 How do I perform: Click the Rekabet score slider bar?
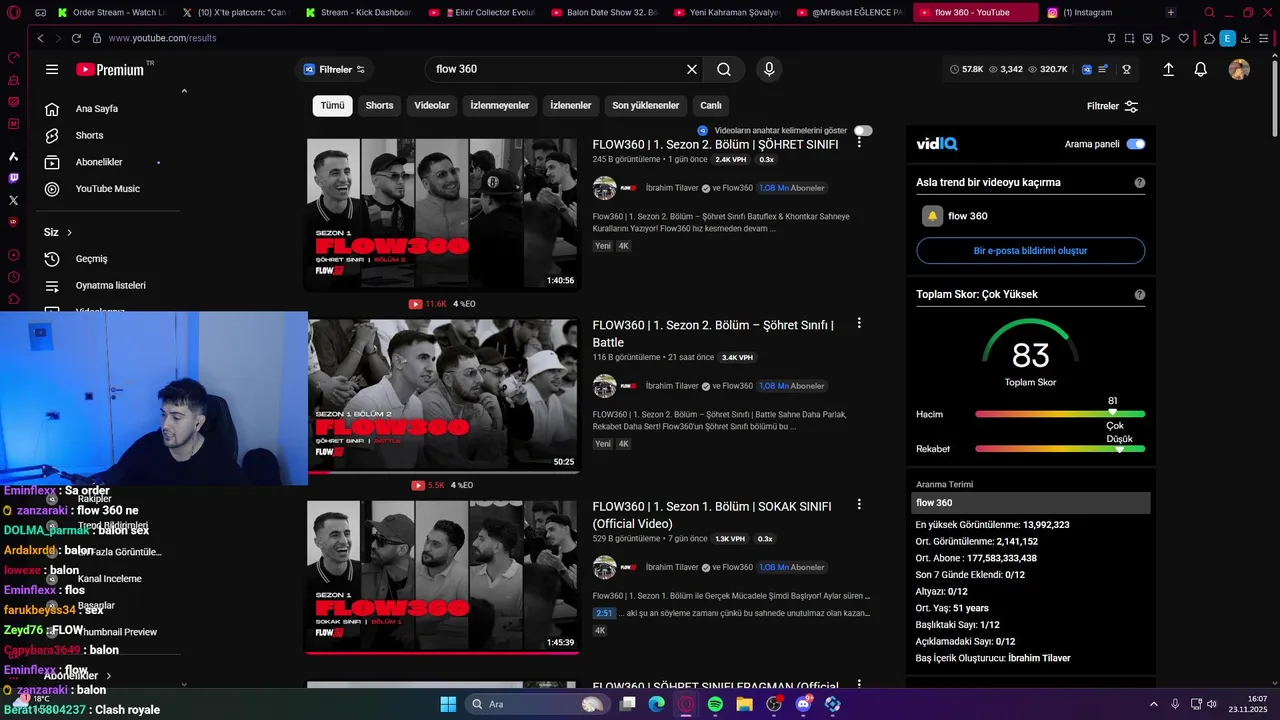tap(1060, 449)
